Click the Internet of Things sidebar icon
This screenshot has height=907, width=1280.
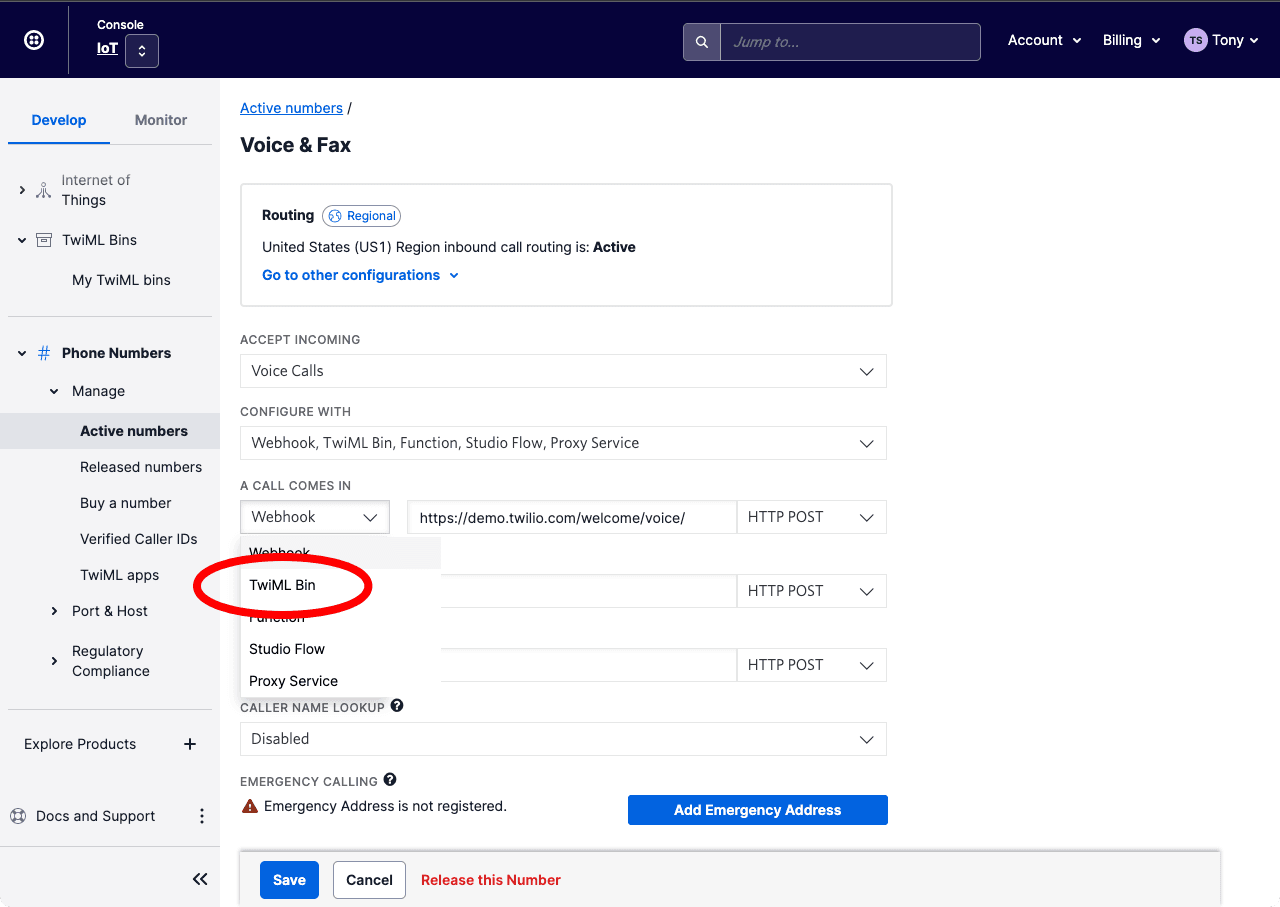point(43,190)
